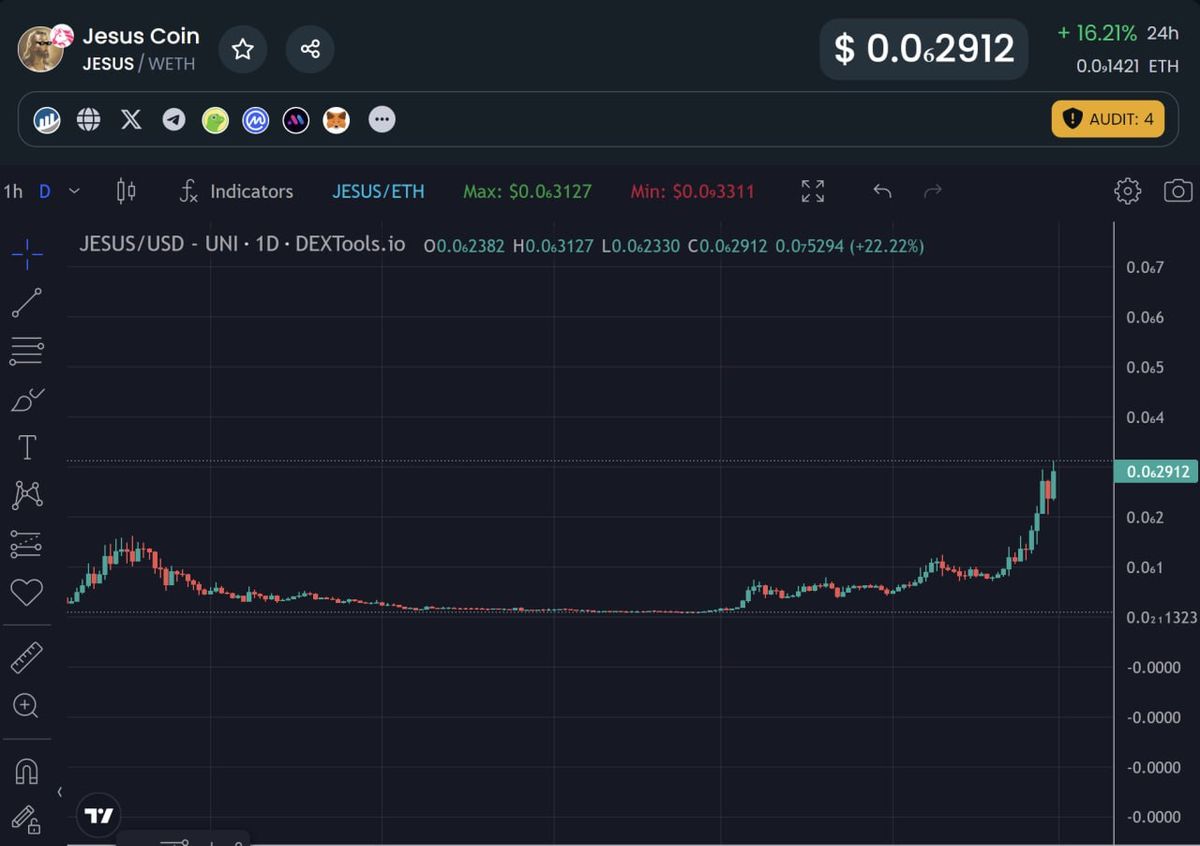Choose the brush drawing tool
The height and width of the screenshot is (846, 1200).
tap(27, 400)
